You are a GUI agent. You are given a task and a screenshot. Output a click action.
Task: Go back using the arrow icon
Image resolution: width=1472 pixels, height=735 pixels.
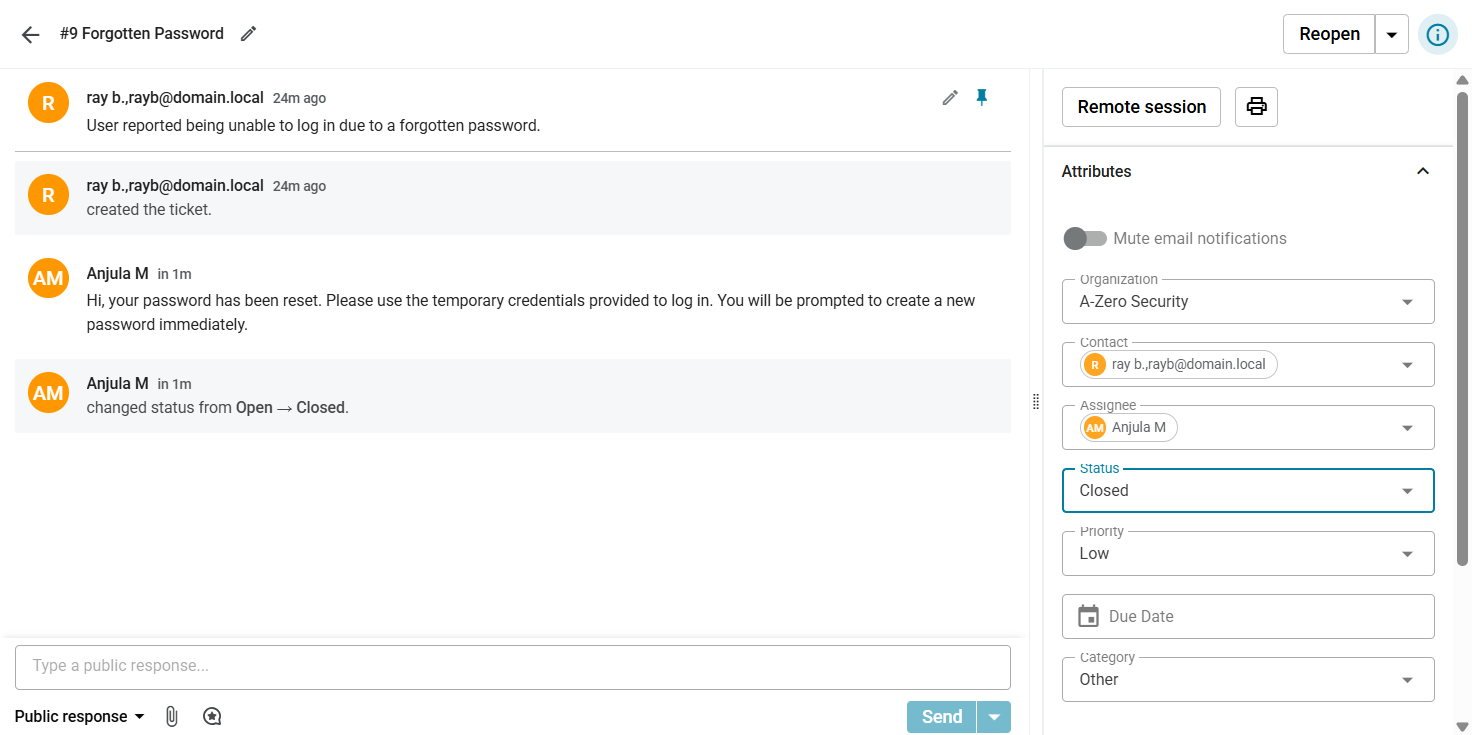point(30,34)
